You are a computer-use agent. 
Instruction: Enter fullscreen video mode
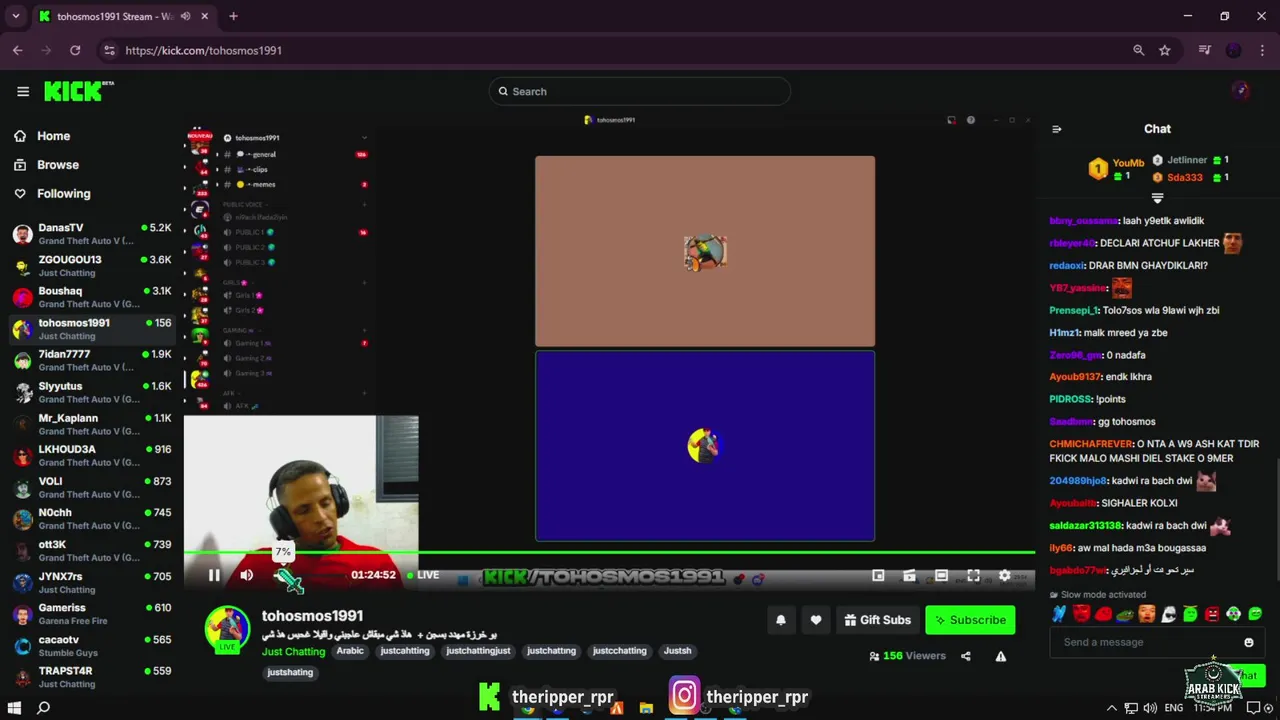pos(973,575)
